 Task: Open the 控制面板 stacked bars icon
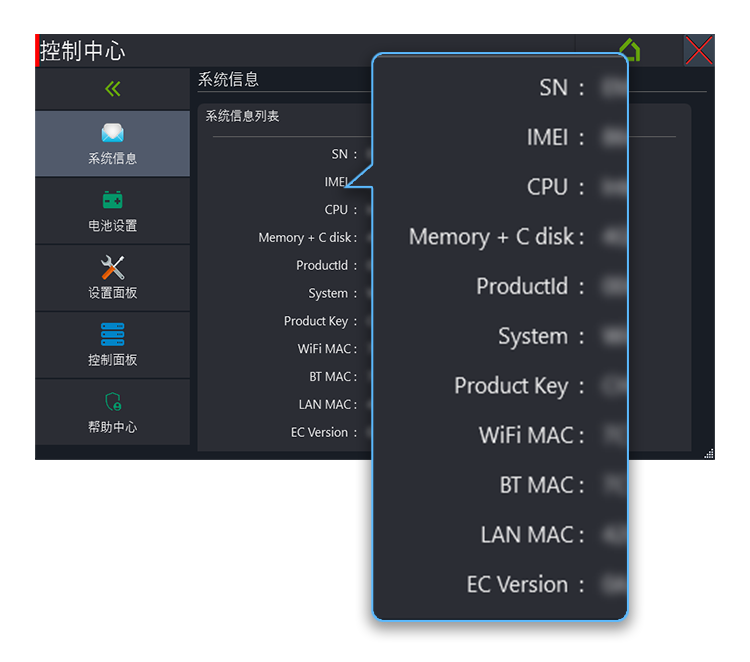[x=112, y=334]
